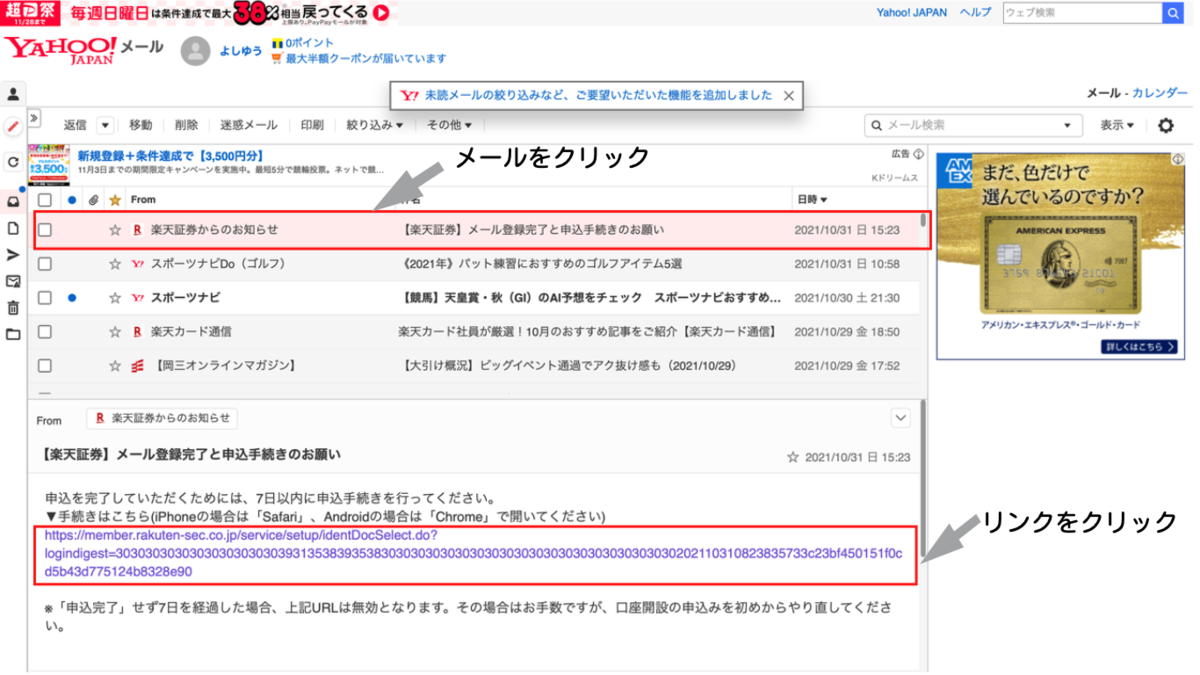Viewport: 1200px width, 675px height.
Task: Click the 0ポイント link
Action: [309, 44]
